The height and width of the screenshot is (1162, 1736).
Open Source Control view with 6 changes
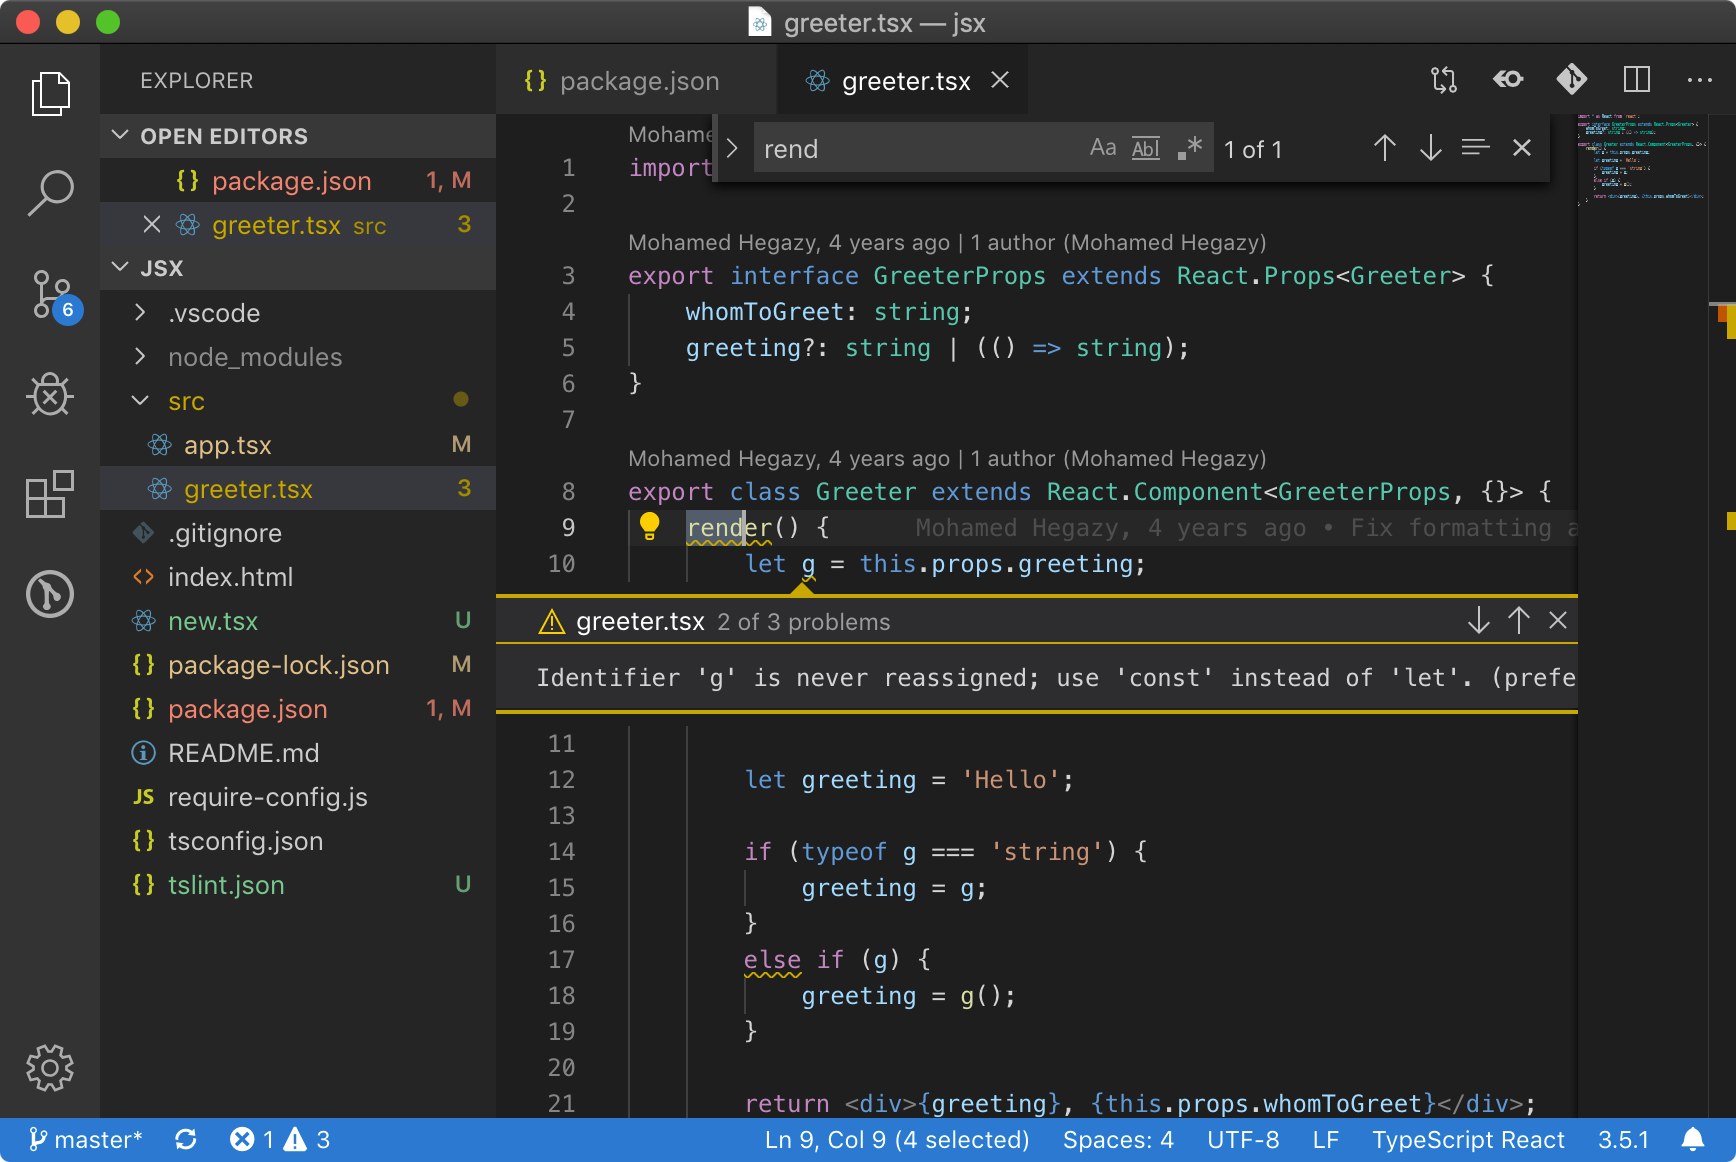50,295
